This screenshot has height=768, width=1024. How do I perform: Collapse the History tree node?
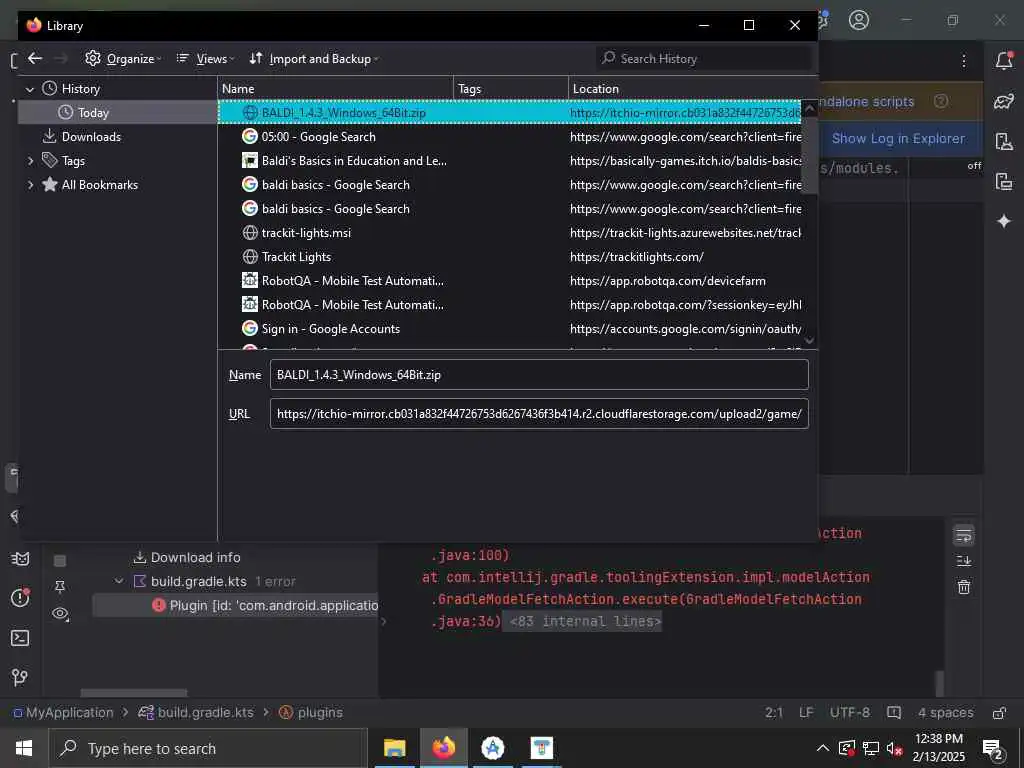click(29, 89)
